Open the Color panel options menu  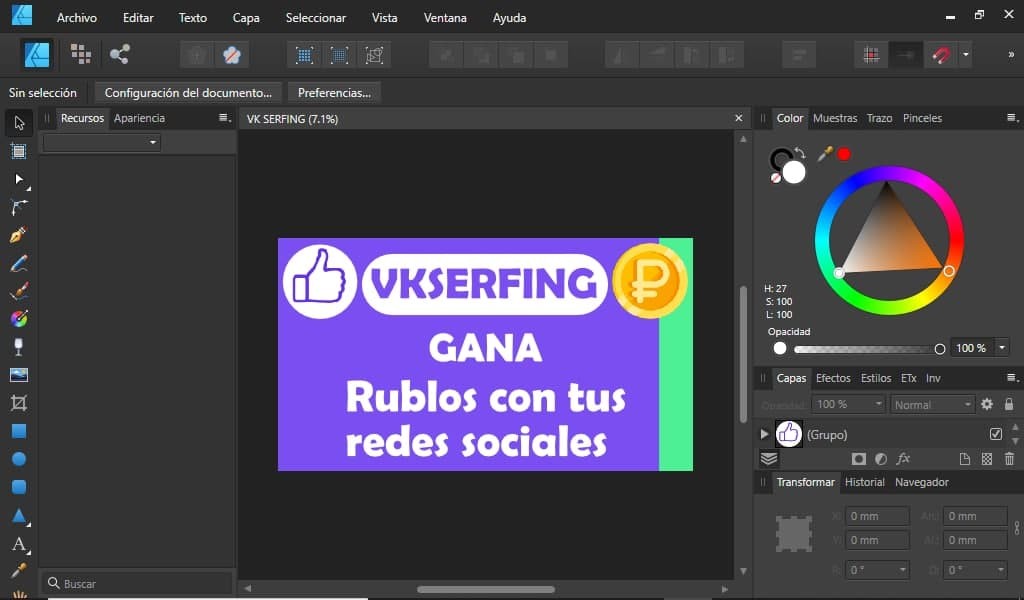[1012, 118]
